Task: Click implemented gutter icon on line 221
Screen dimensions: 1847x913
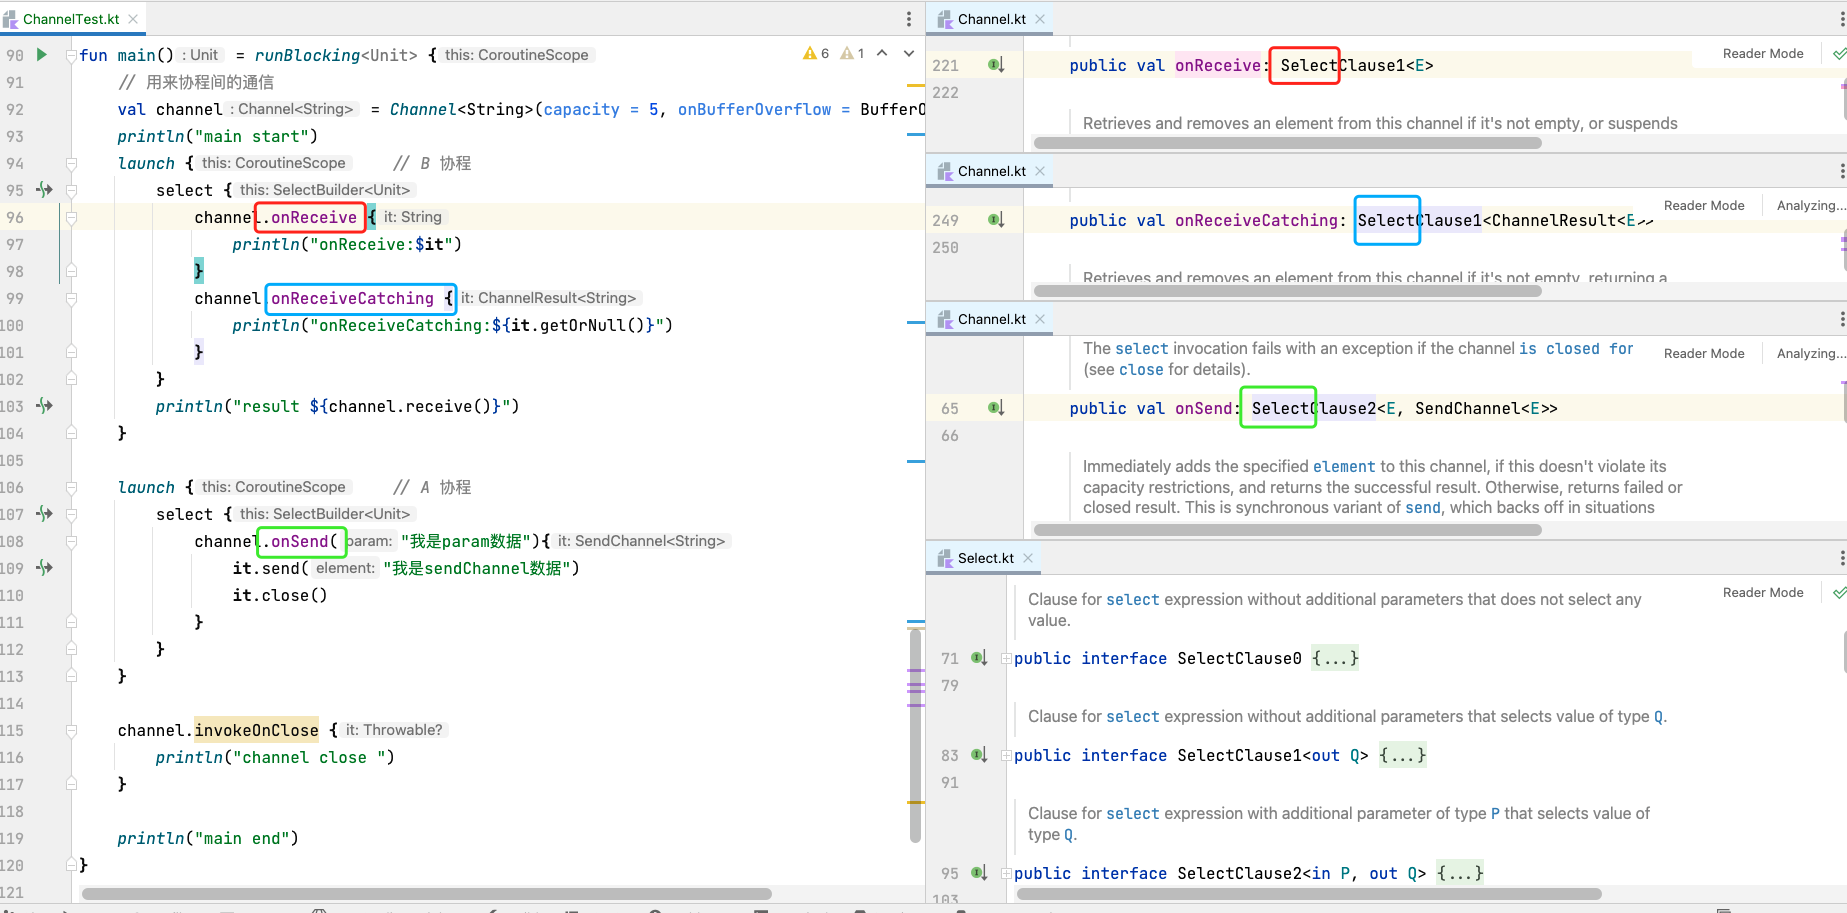Action: 996,65
